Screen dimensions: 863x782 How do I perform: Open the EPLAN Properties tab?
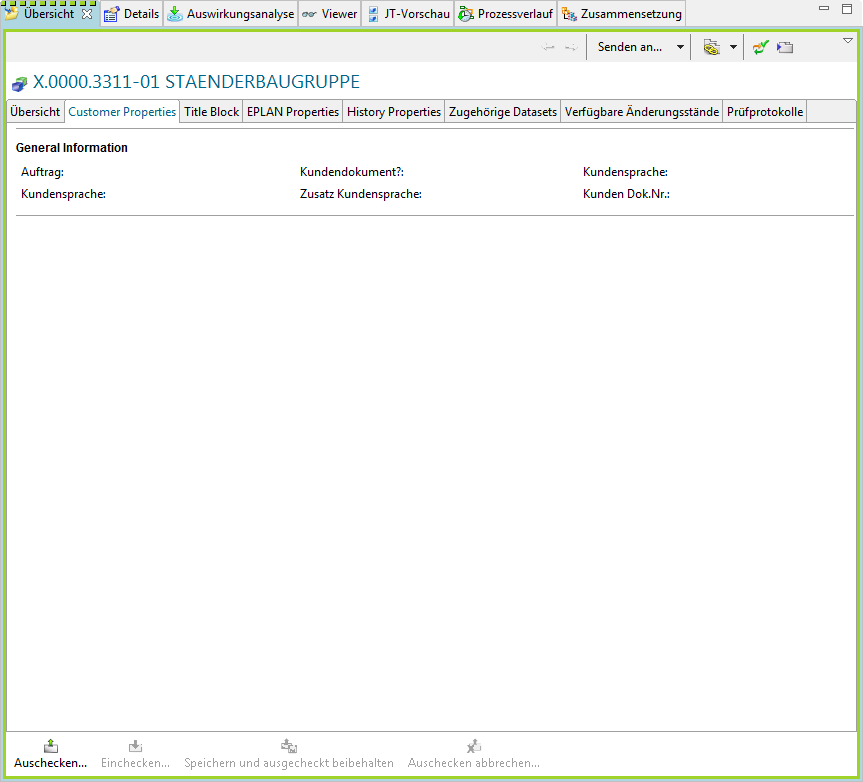293,112
